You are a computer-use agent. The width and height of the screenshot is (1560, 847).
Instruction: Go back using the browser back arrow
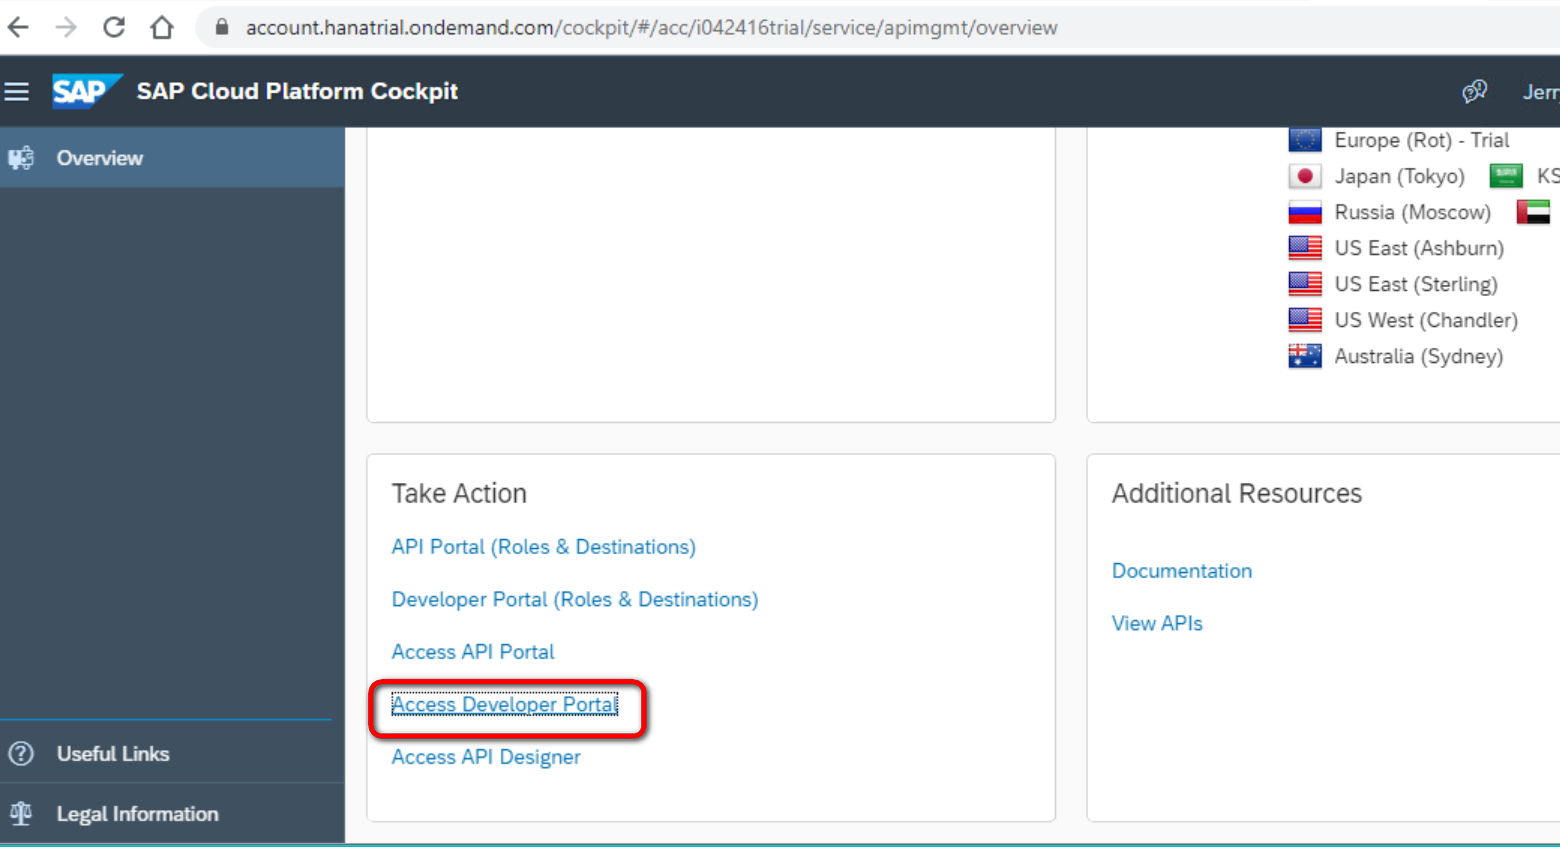pos(18,27)
